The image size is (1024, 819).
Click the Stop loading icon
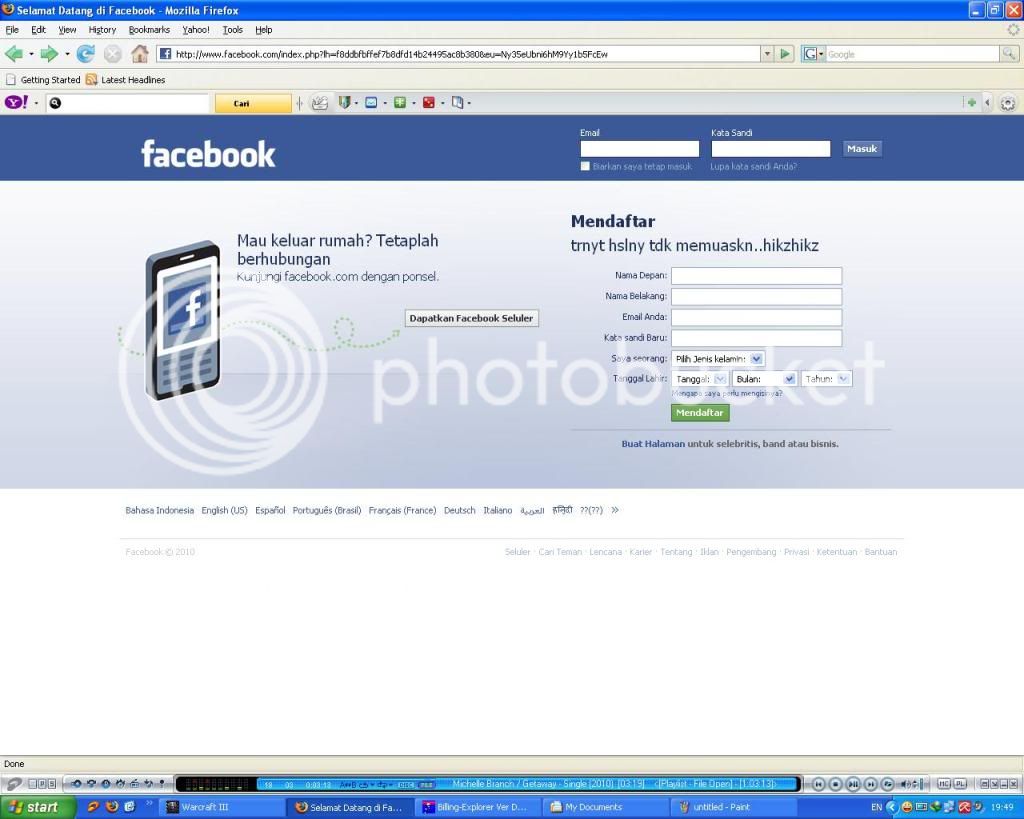tap(112, 54)
